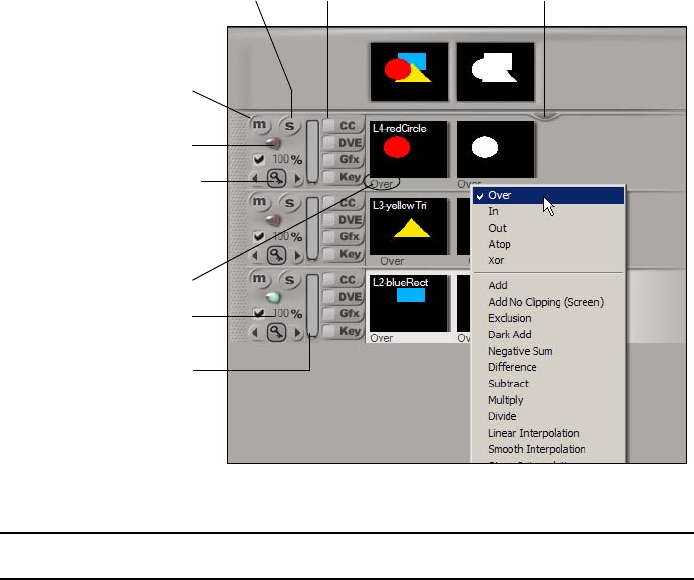Select the Negative Sum blend mode
The width and height of the screenshot is (694, 580).
pos(548,351)
